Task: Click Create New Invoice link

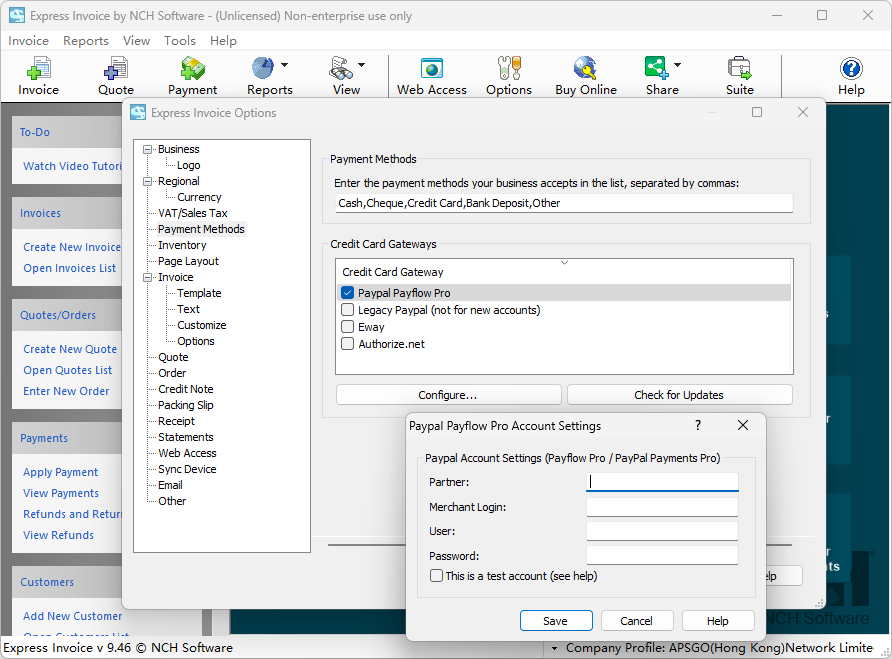Action: coord(72,247)
